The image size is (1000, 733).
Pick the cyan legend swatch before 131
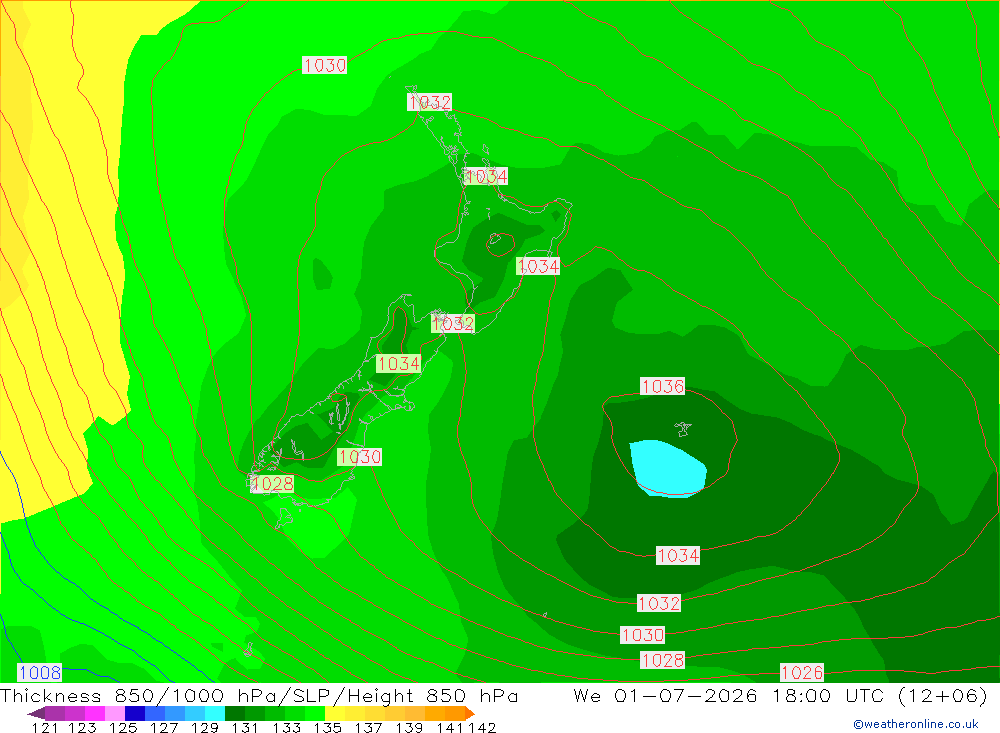click(x=215, y=713)
